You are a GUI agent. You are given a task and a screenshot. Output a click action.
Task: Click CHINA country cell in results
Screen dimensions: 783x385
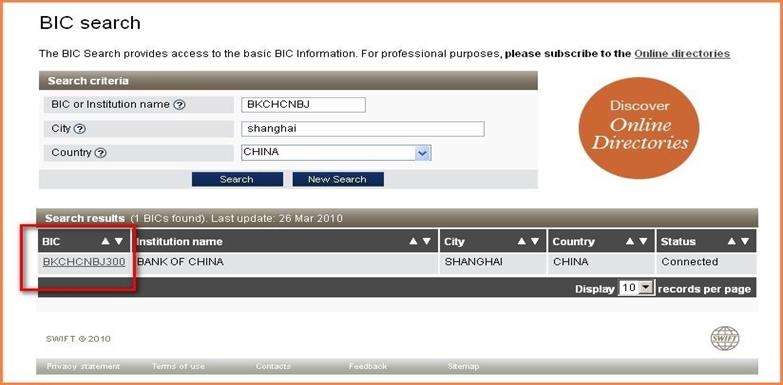tap(602, 263)
